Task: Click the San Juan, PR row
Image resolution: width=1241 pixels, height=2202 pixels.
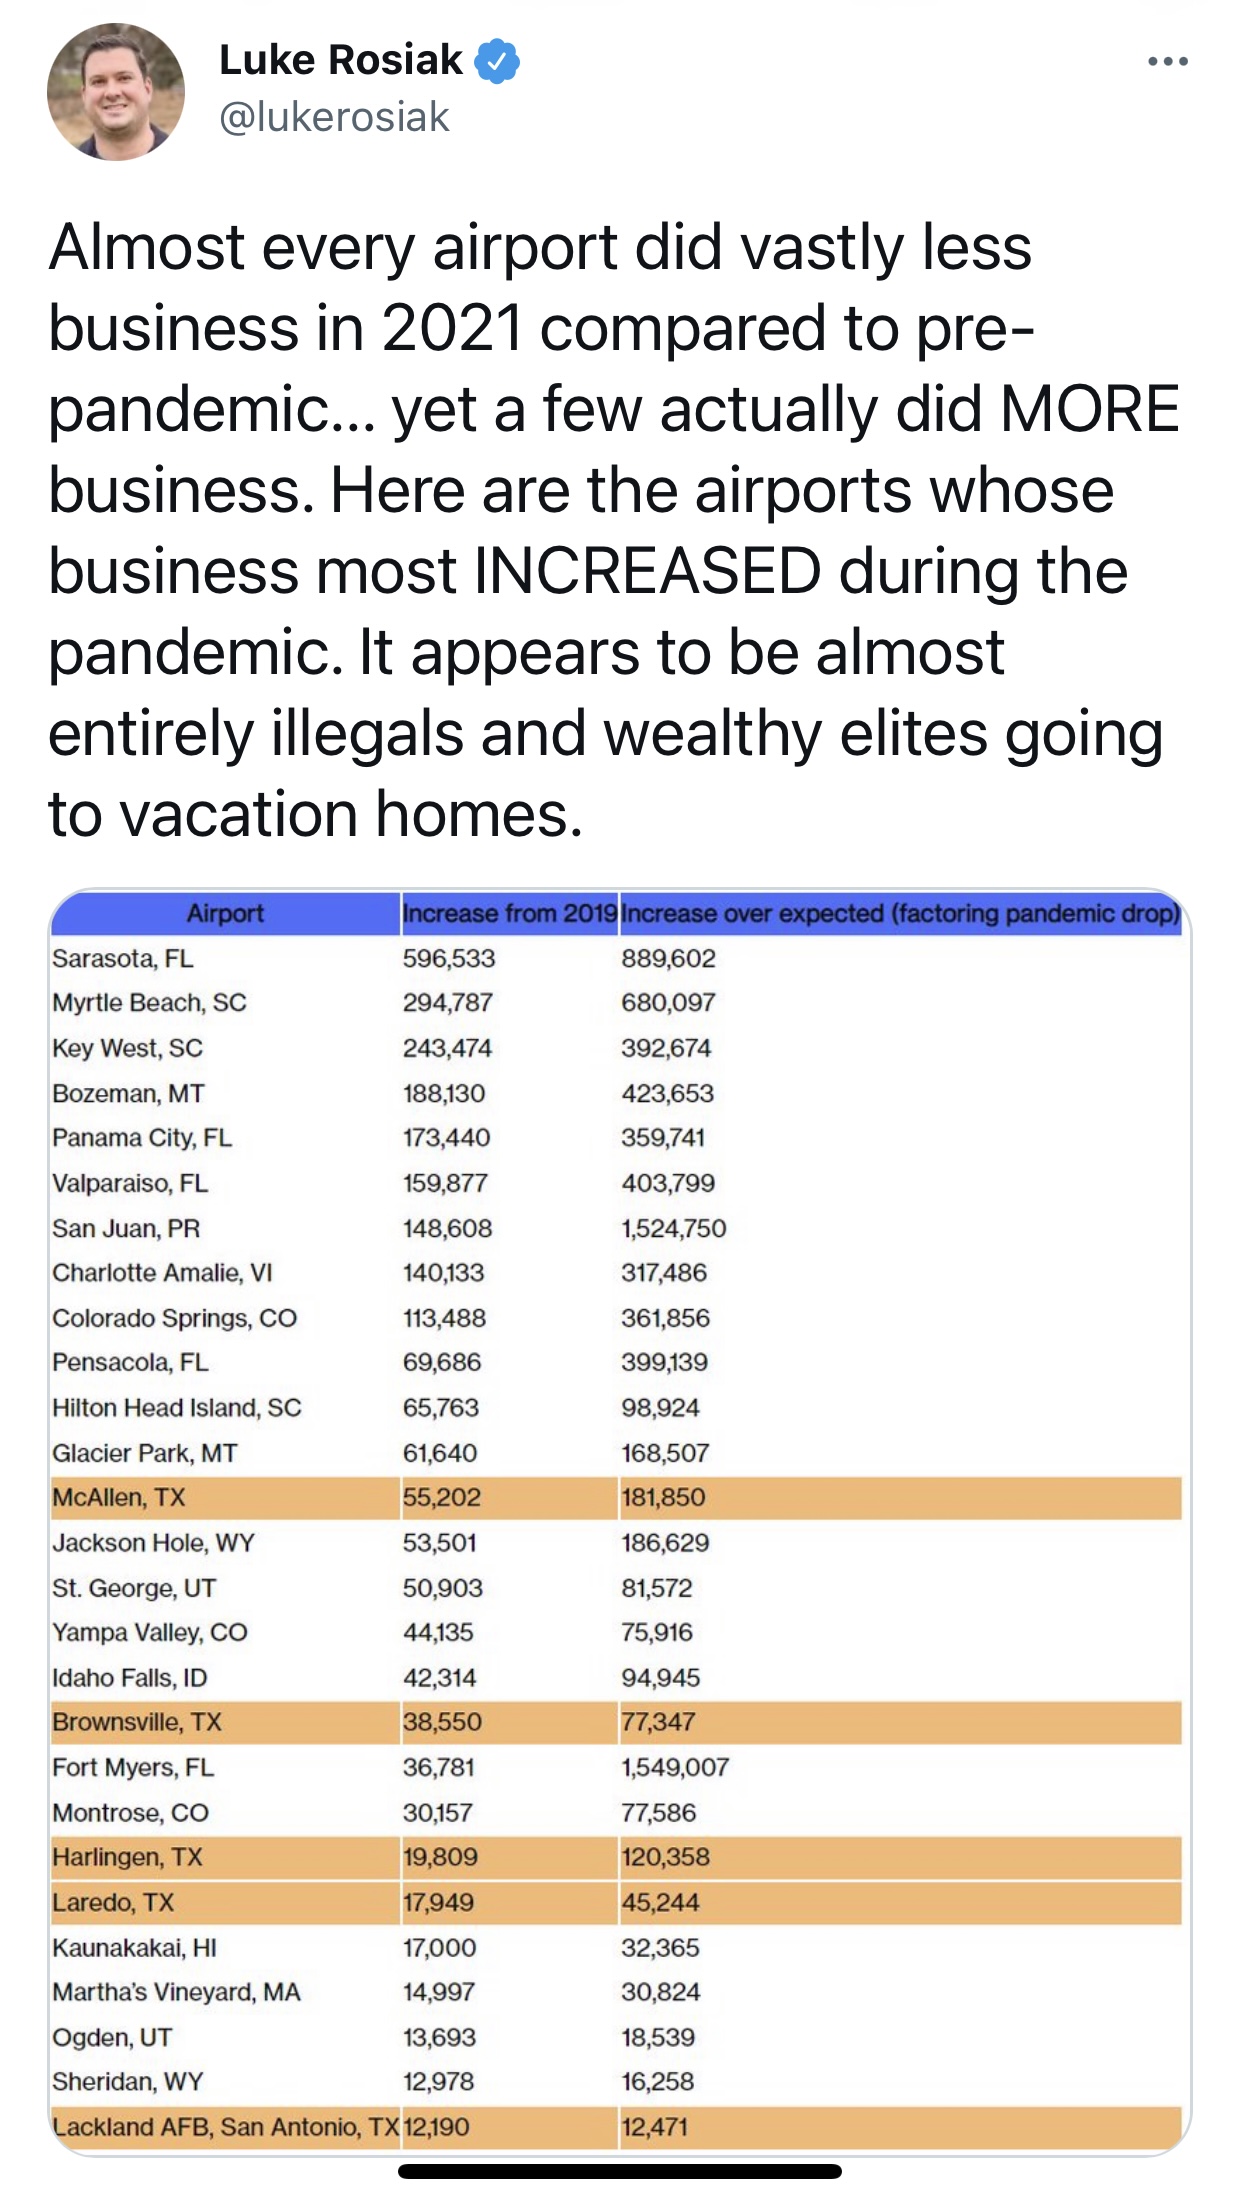Action: (x=616, y=1228)
